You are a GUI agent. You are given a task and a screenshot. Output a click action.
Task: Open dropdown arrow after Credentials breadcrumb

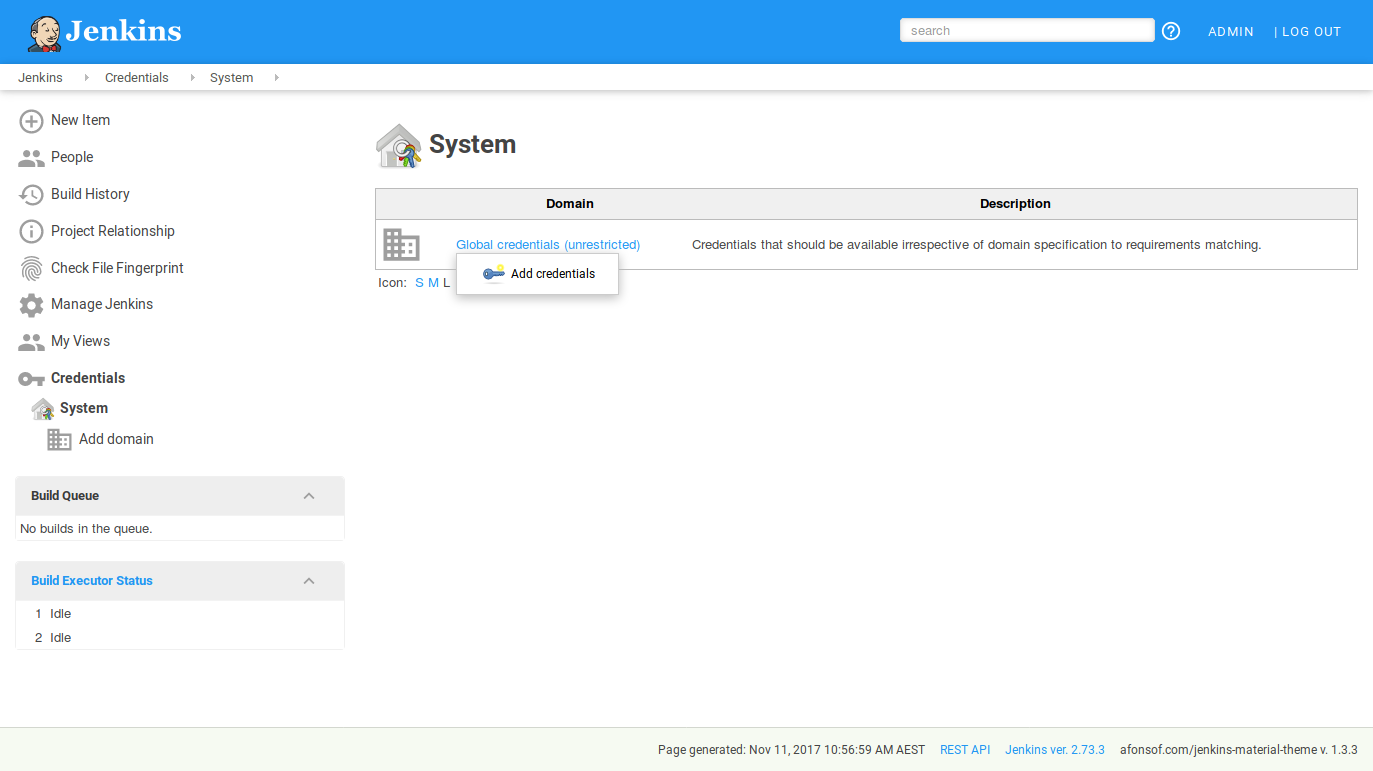[191, 78]
